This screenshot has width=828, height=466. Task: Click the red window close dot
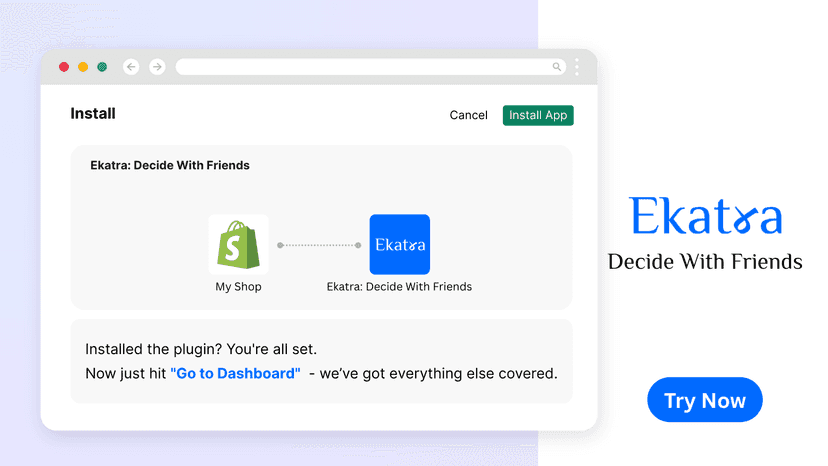[x=64, y=67]
